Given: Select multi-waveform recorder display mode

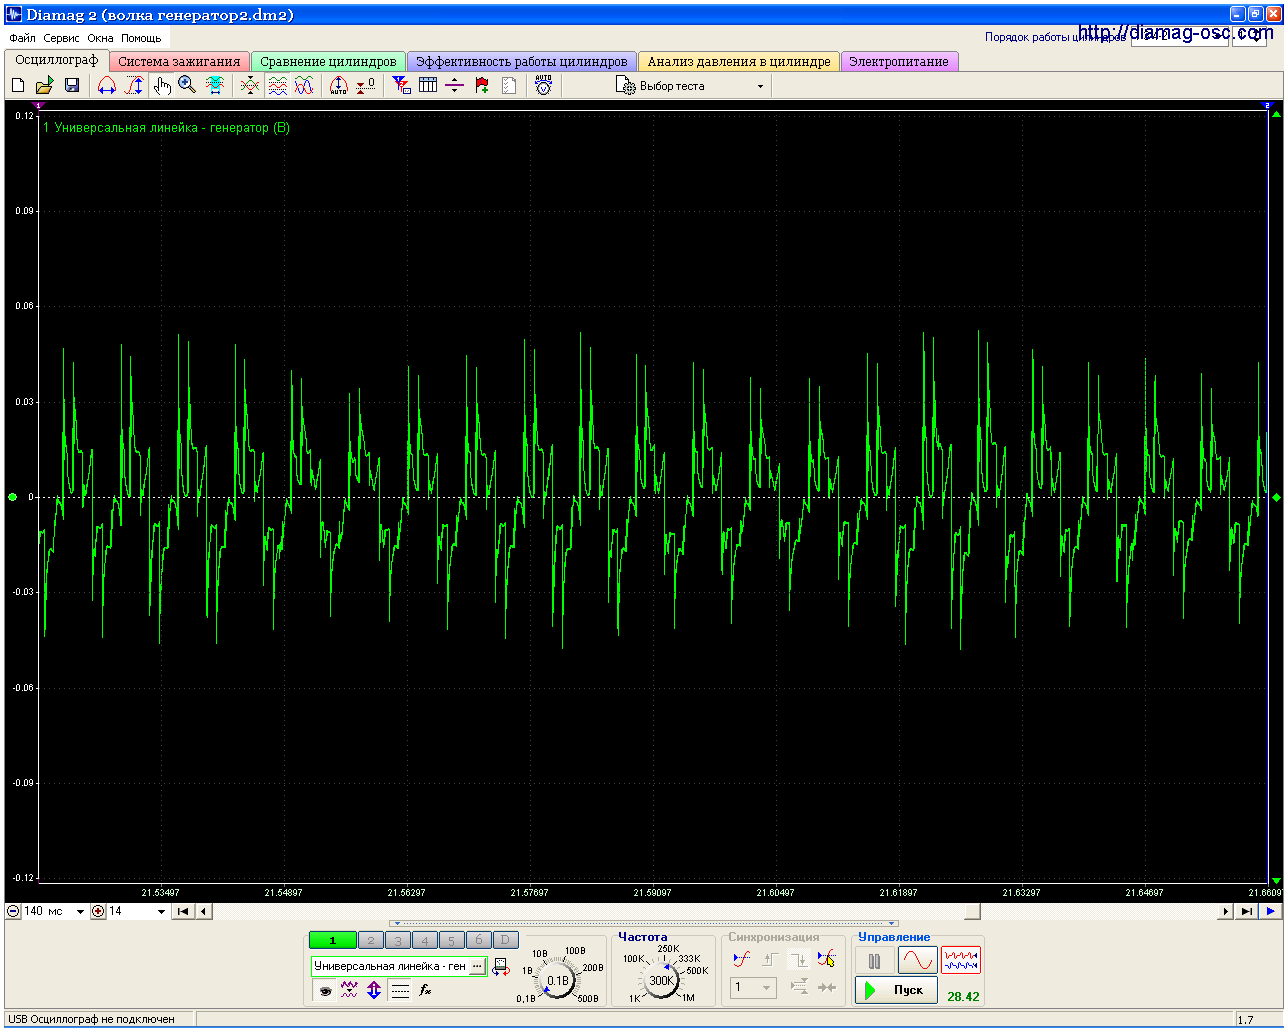Looking at the screenshot, I should pyautogui.click(x=961, y=961).
